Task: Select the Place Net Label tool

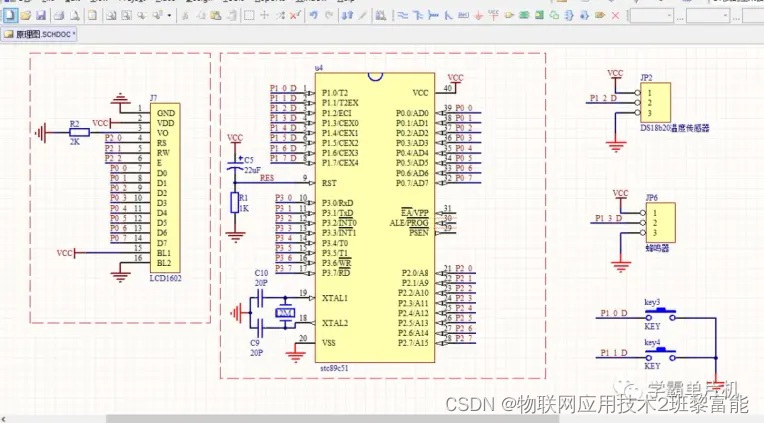Action: pyautogui.click(x=463, y=16)
